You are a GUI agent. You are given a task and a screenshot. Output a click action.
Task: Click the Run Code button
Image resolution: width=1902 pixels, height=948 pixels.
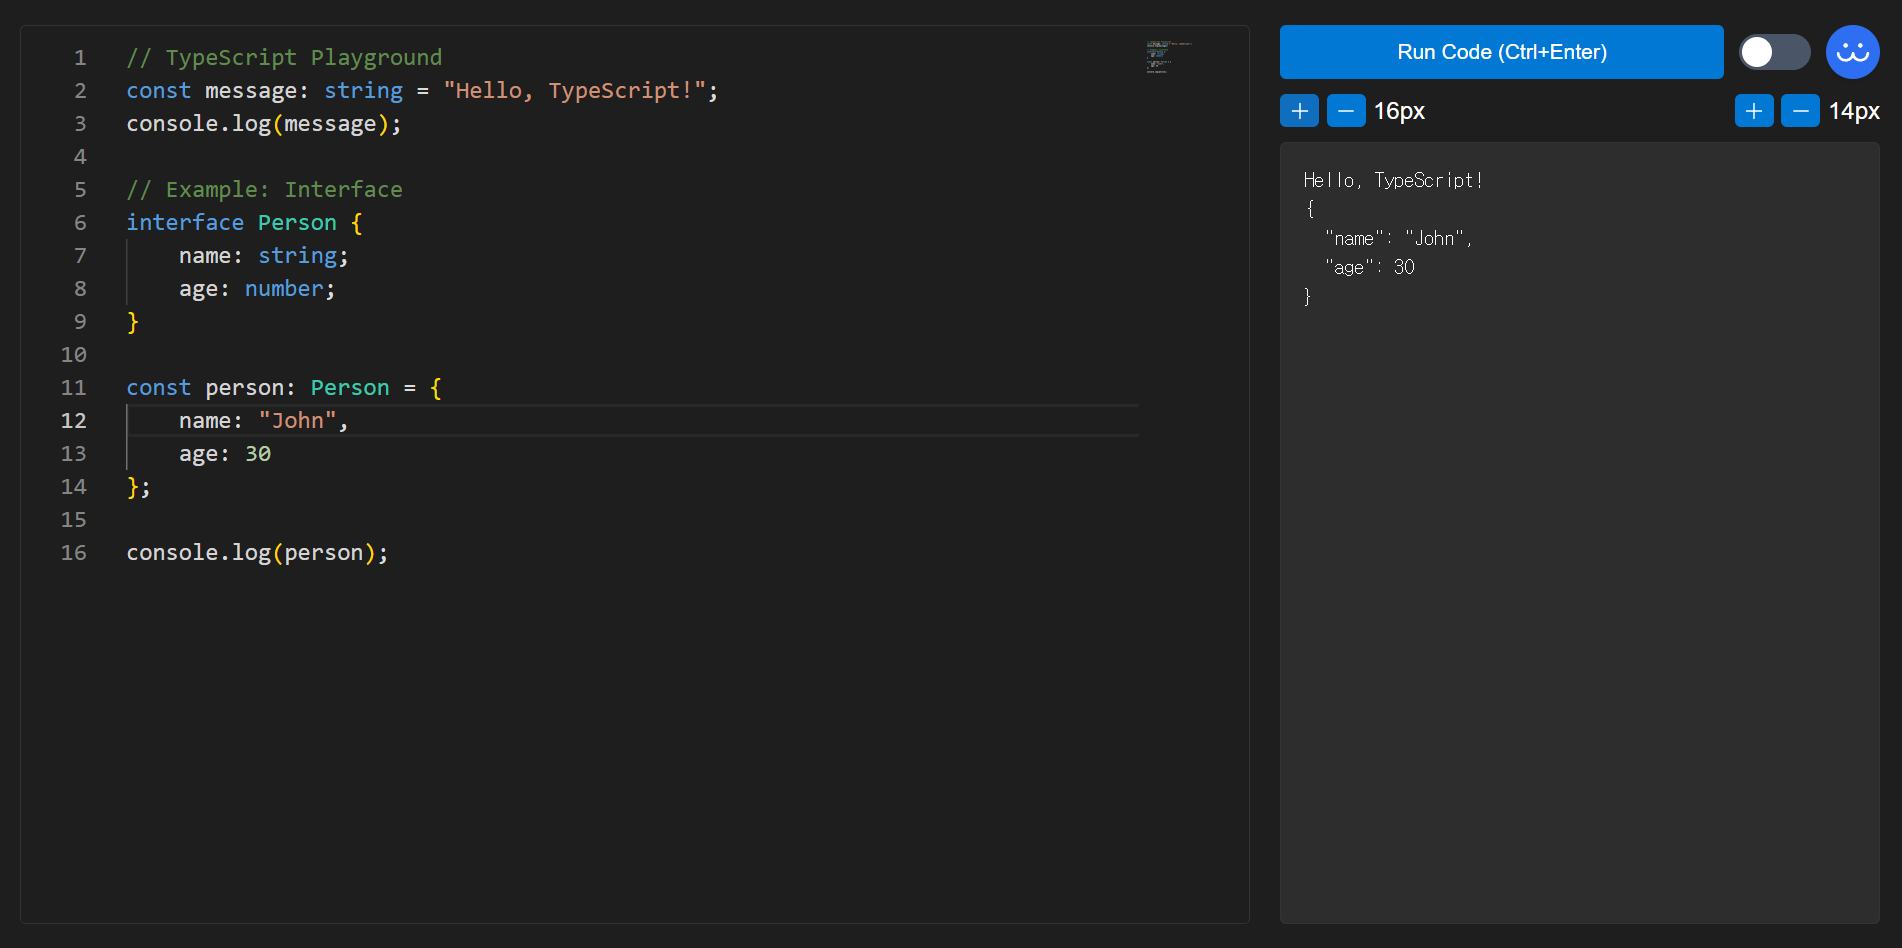coord(1500,52)
